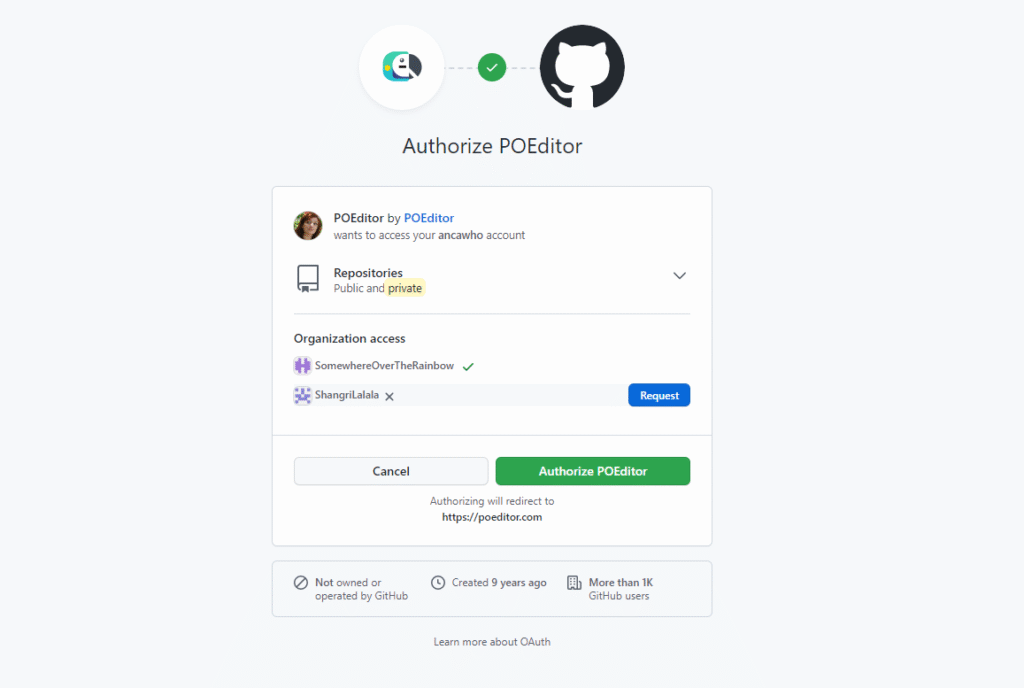The height and width of the screenshot is (688, 1024).
Task: Click the green checkmark connection icon
Action: pos(492,67)
